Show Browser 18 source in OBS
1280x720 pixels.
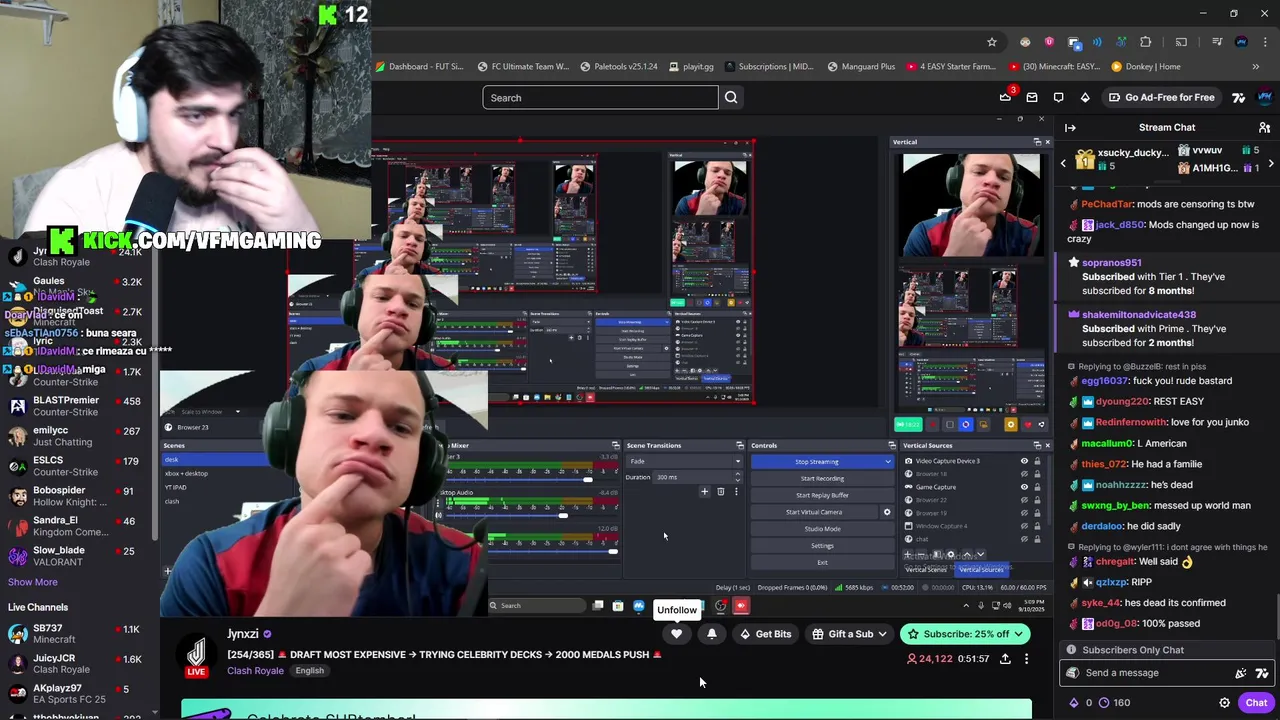[x=1024, y=474]
